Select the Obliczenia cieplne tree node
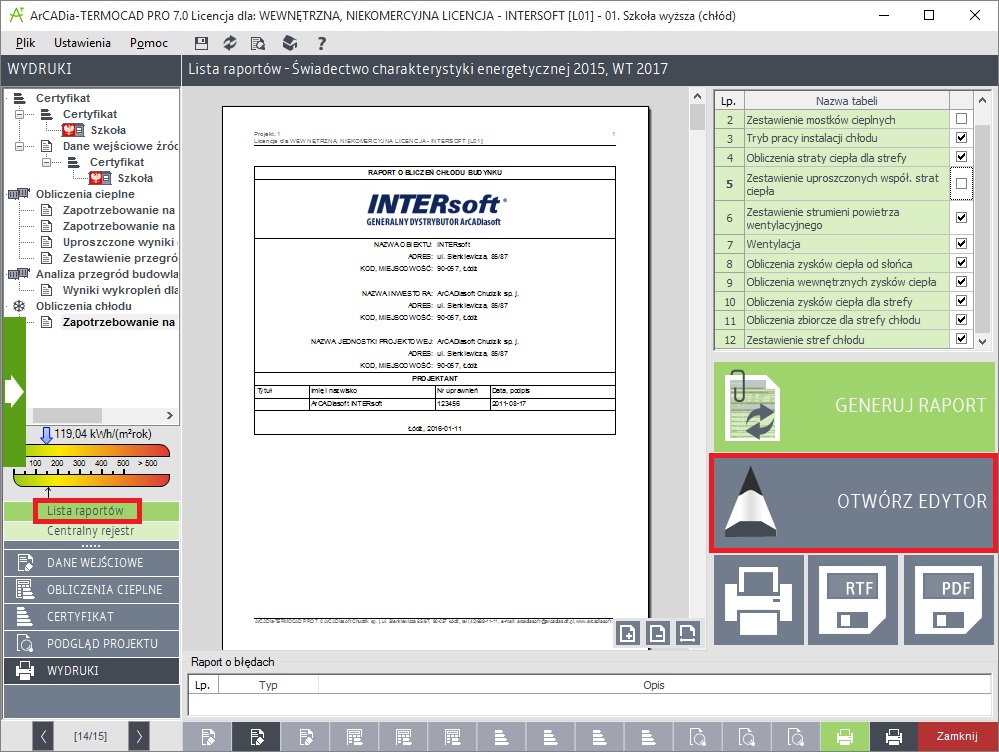Viewport: 999px width, 752px height. 85,194
